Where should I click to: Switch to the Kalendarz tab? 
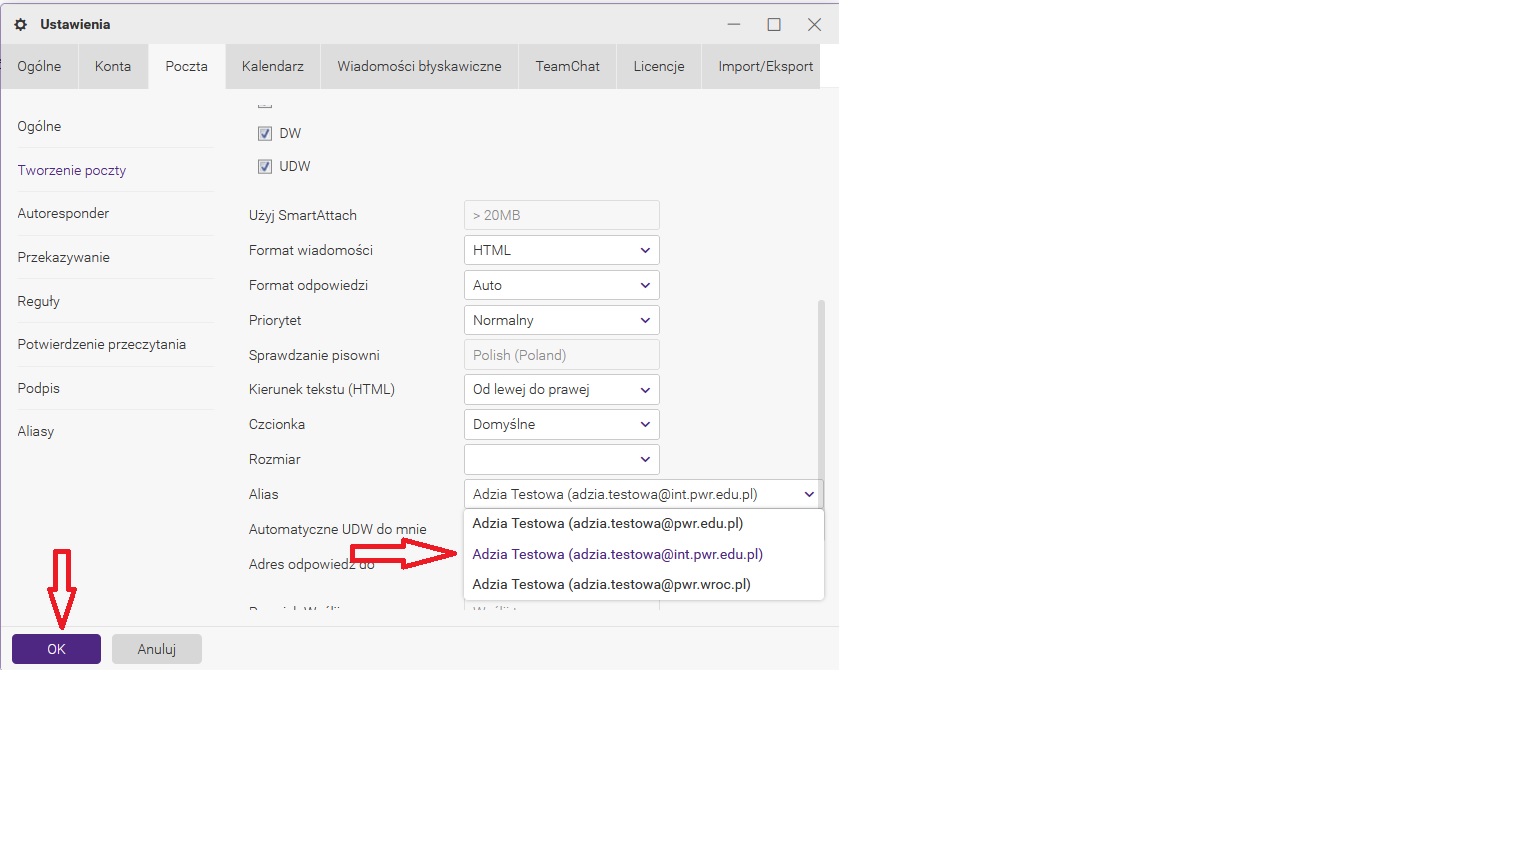pyautogui.click(x=272, y=66)
